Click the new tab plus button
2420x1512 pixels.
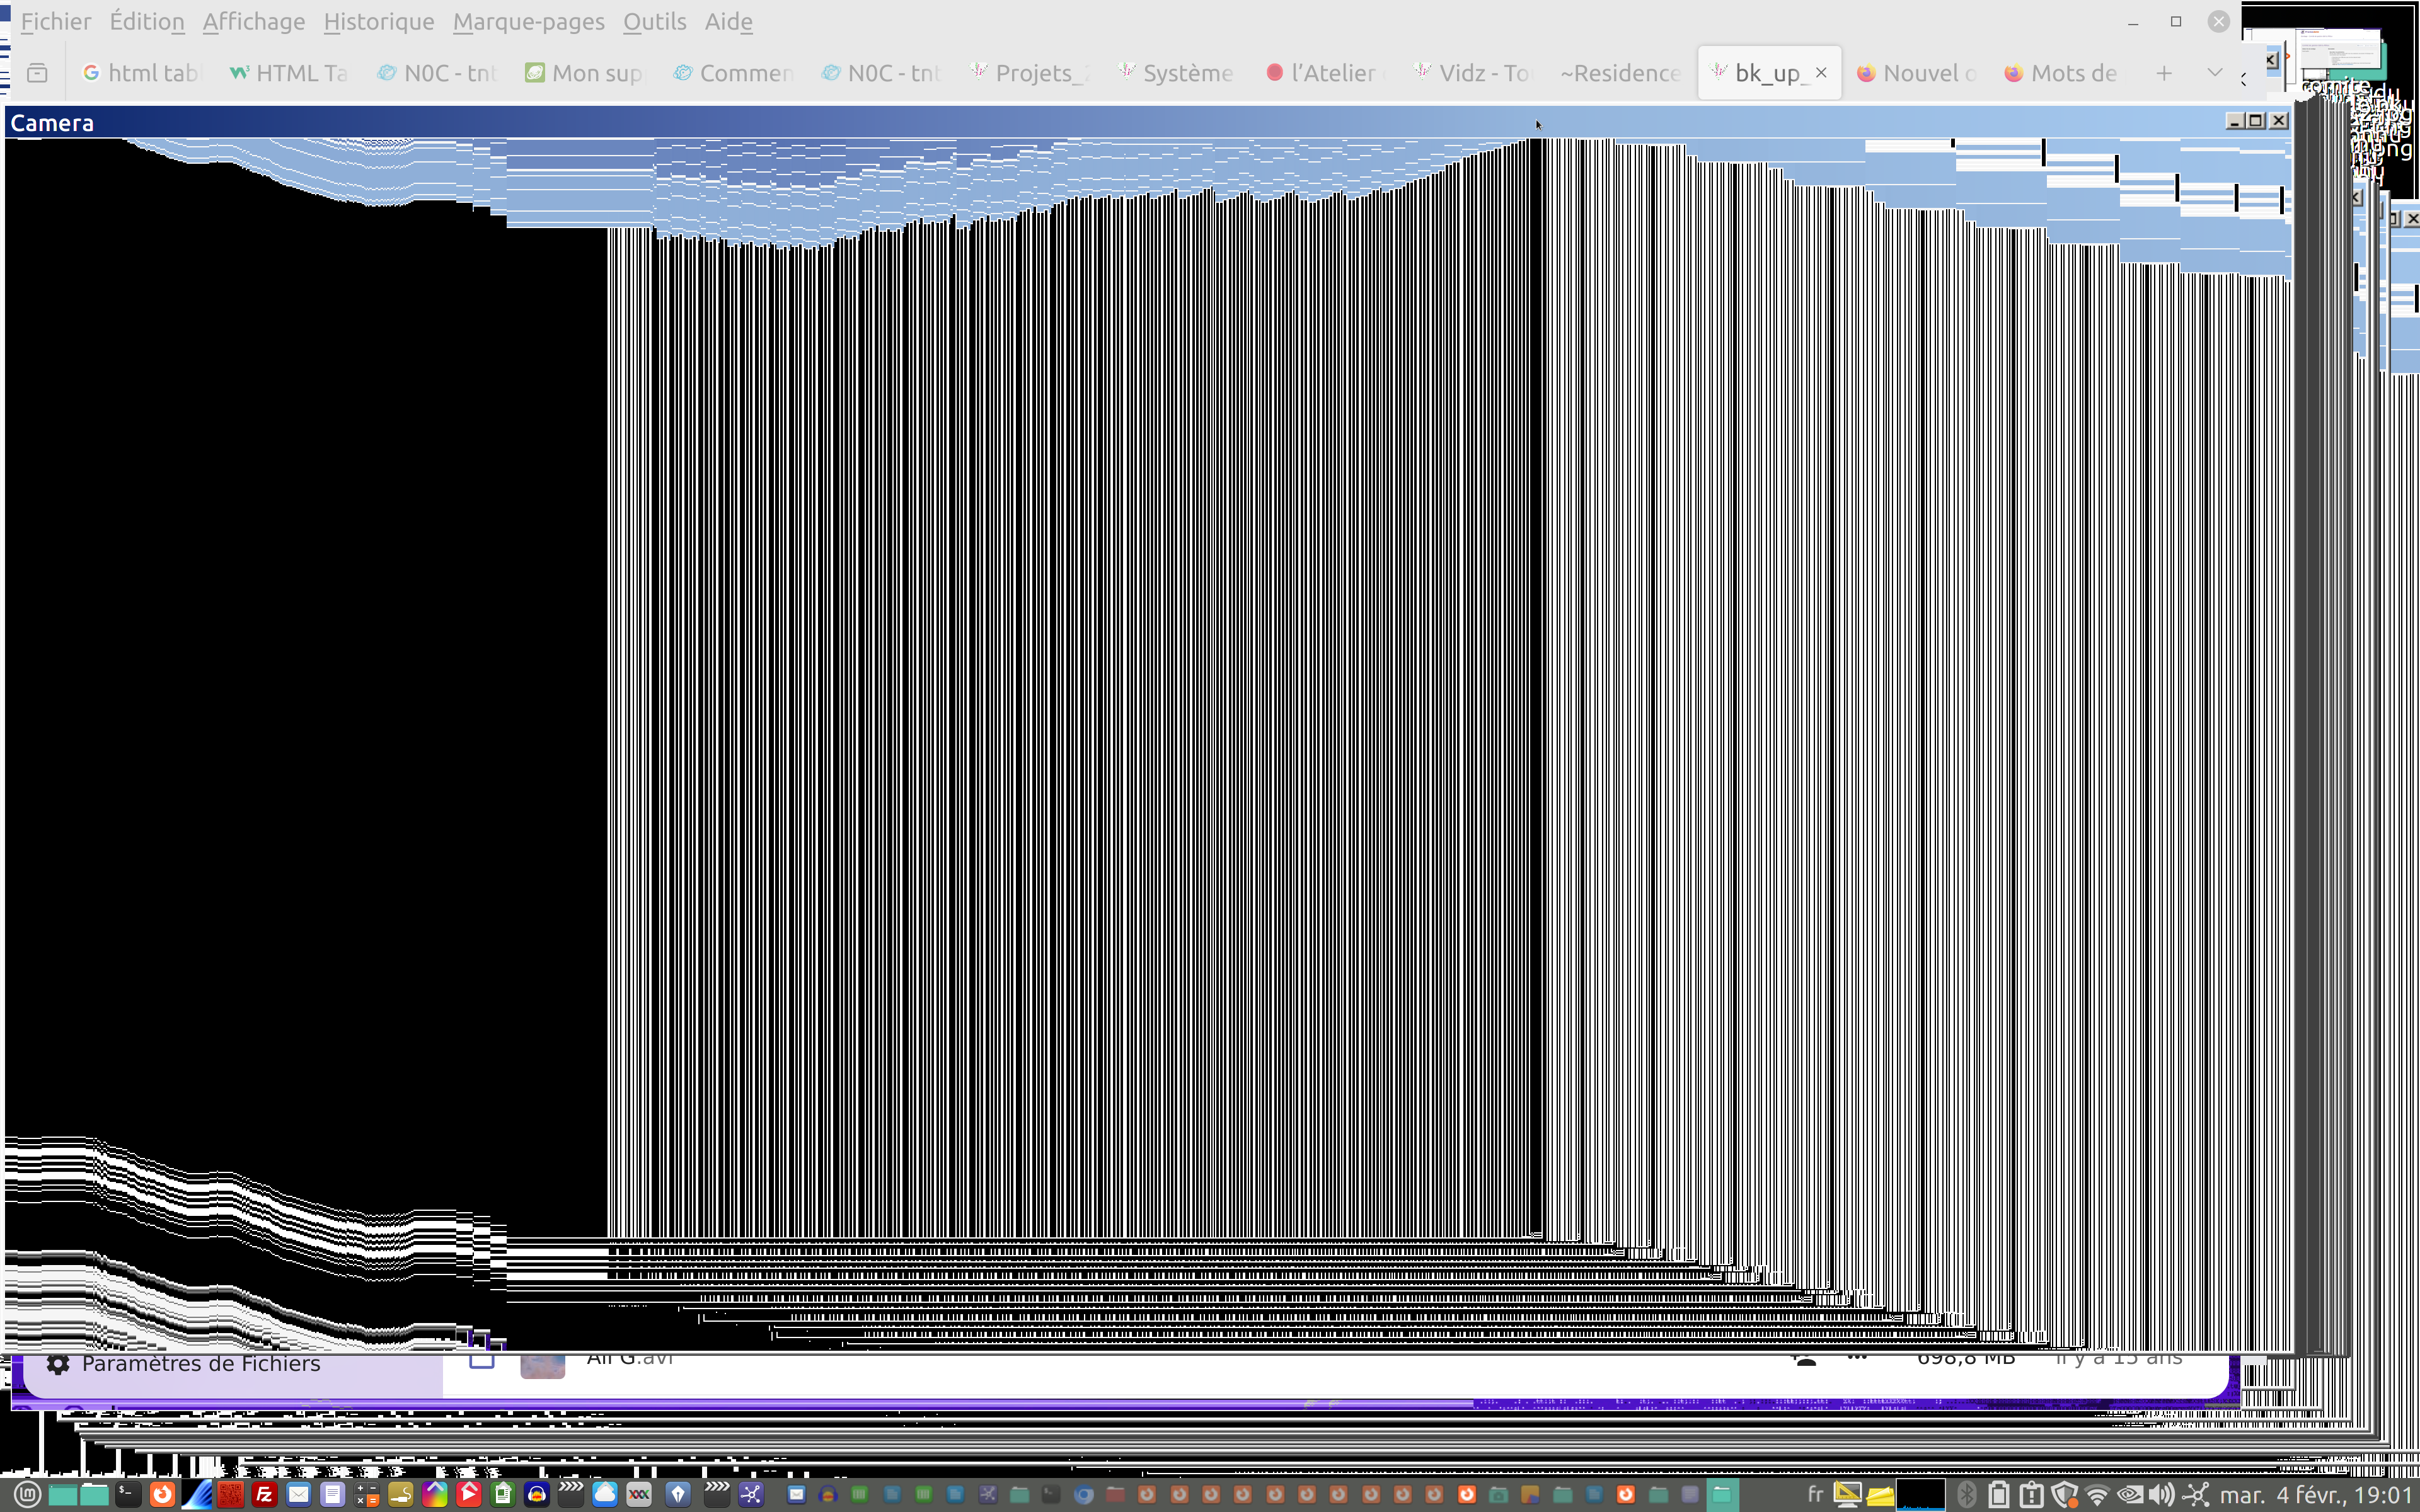(x=2163, y=73)
